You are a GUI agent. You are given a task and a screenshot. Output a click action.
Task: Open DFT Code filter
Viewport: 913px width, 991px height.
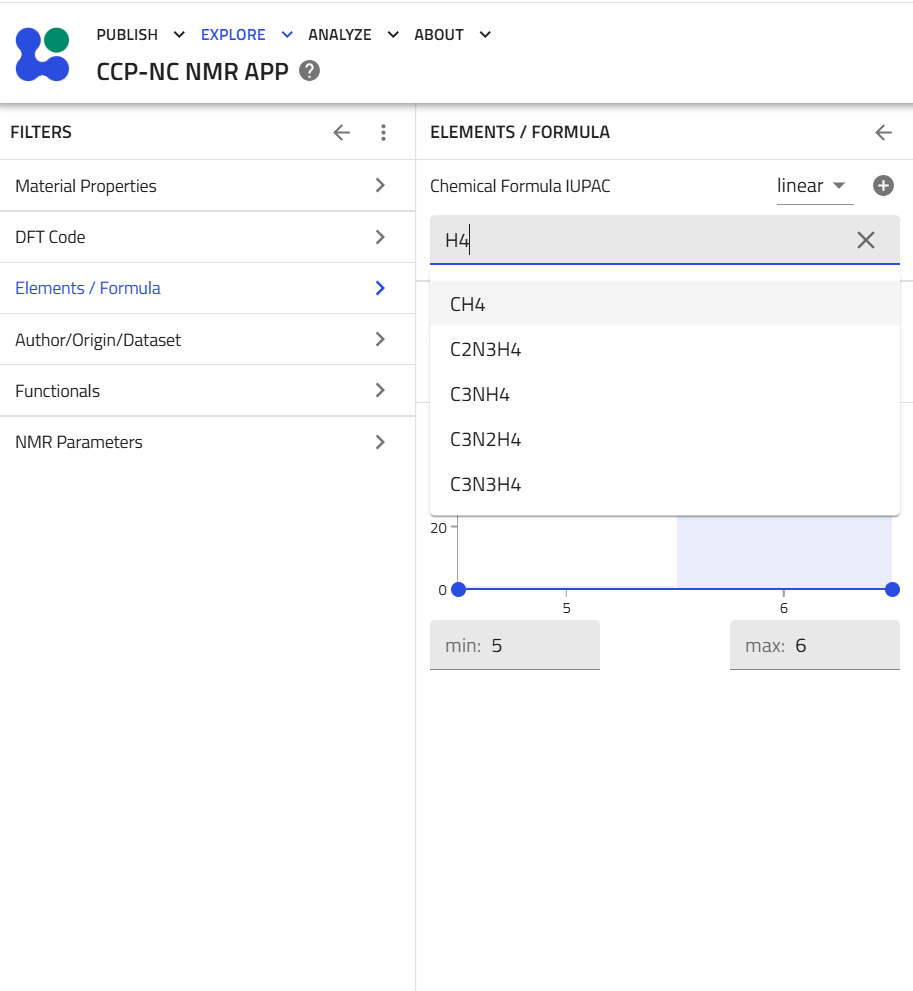point(207,237)
